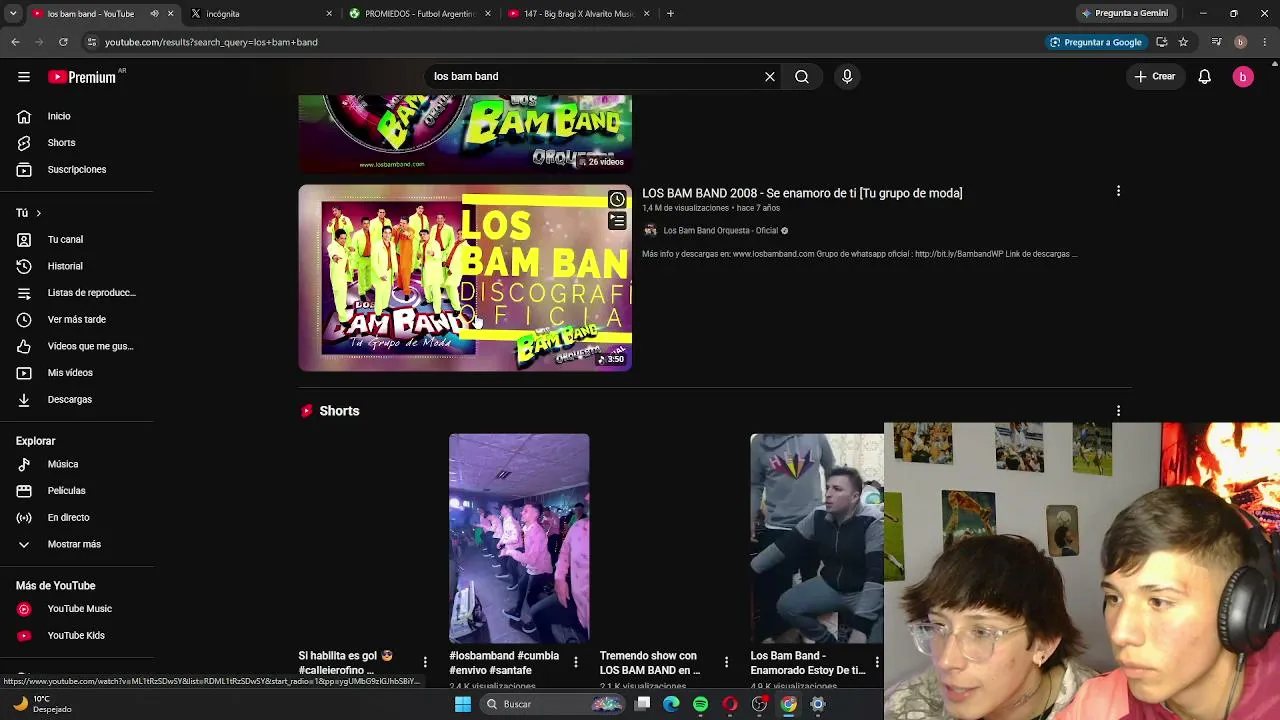
Task: Open options for #losbamband #cumbia short
Action: [575, 662]
